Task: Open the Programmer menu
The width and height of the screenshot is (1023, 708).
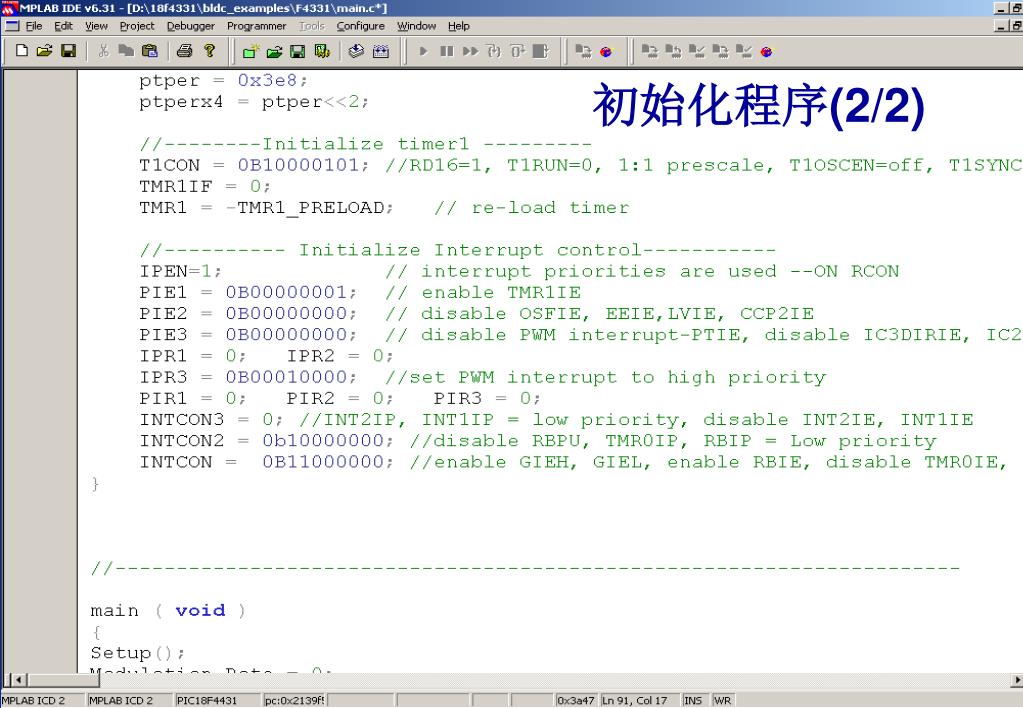Action: tap(256, 26)
